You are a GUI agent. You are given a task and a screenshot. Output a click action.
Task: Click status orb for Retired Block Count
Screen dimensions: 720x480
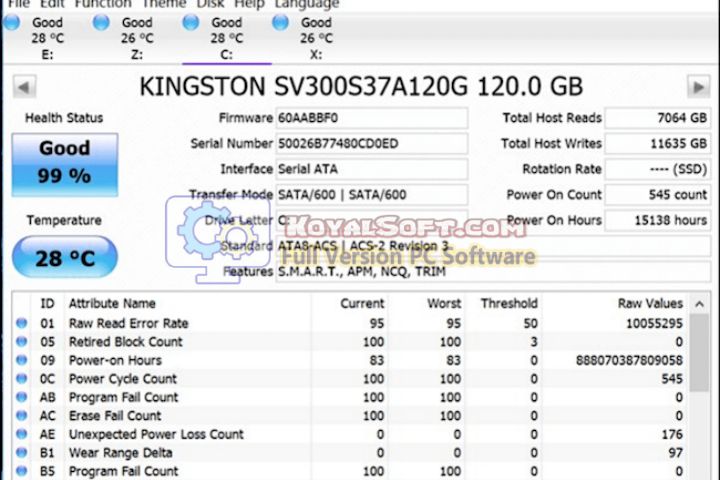pyautogui.click(x=22, y=342)
